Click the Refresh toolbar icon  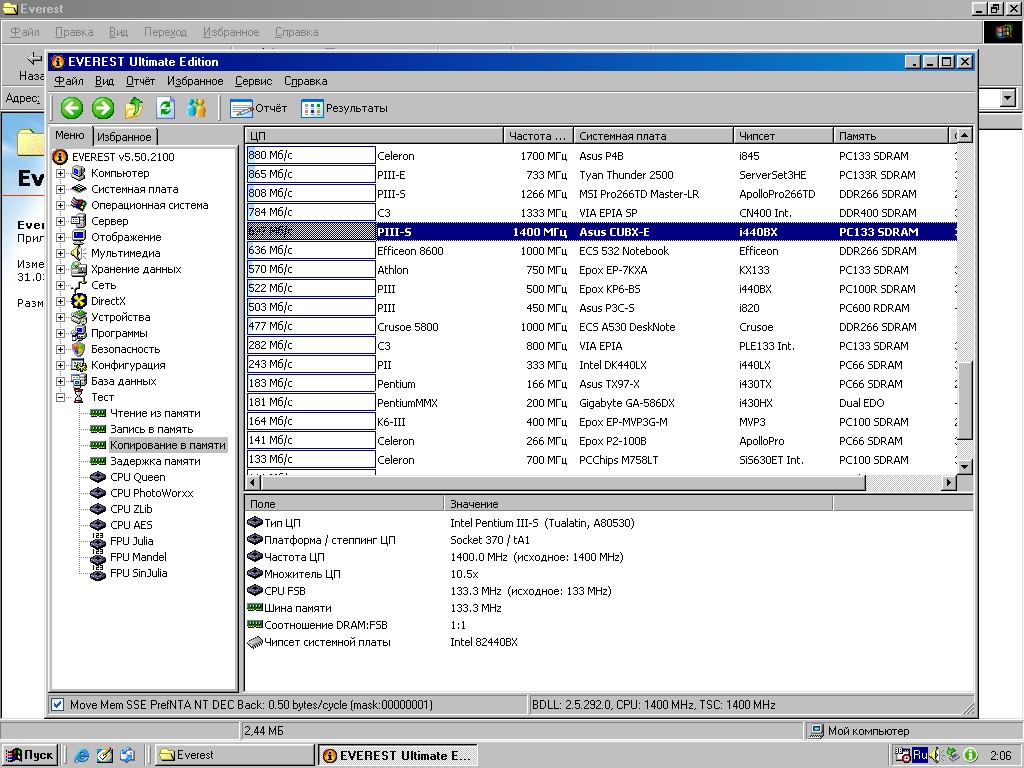tap(165, 108)
